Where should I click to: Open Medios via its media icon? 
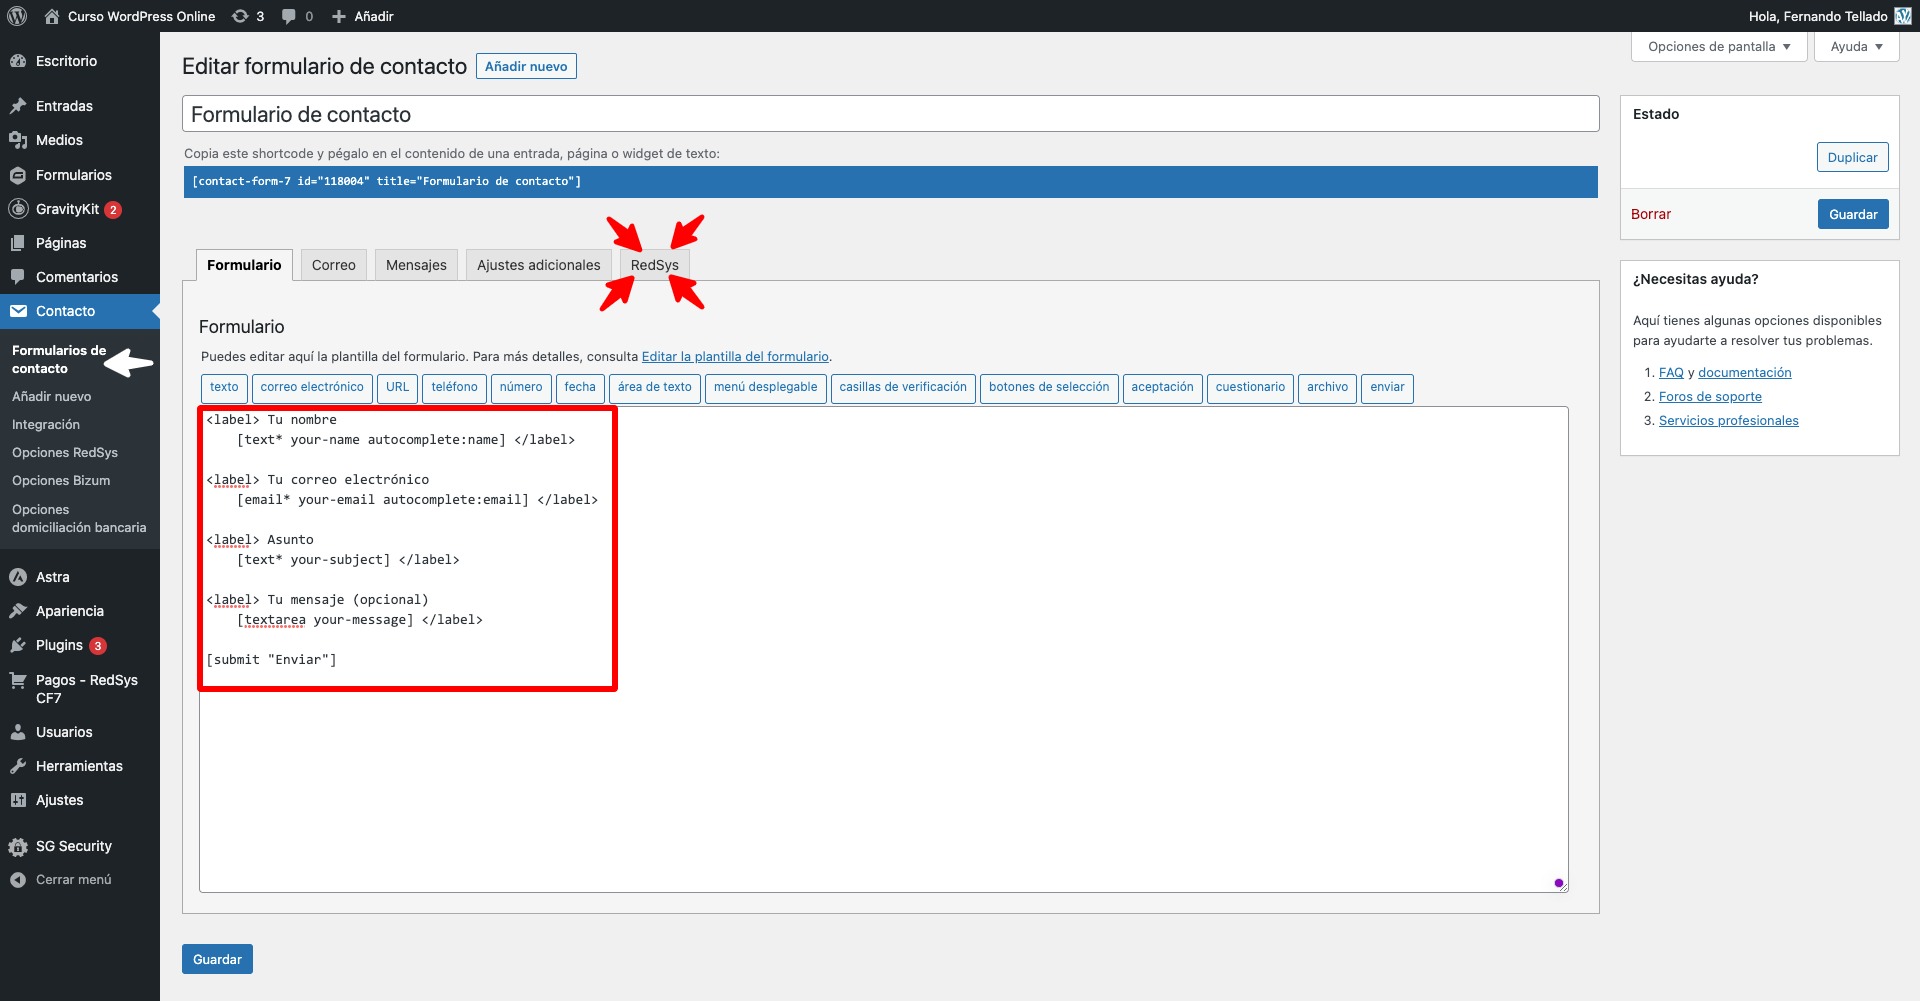(x=18, y=140)
